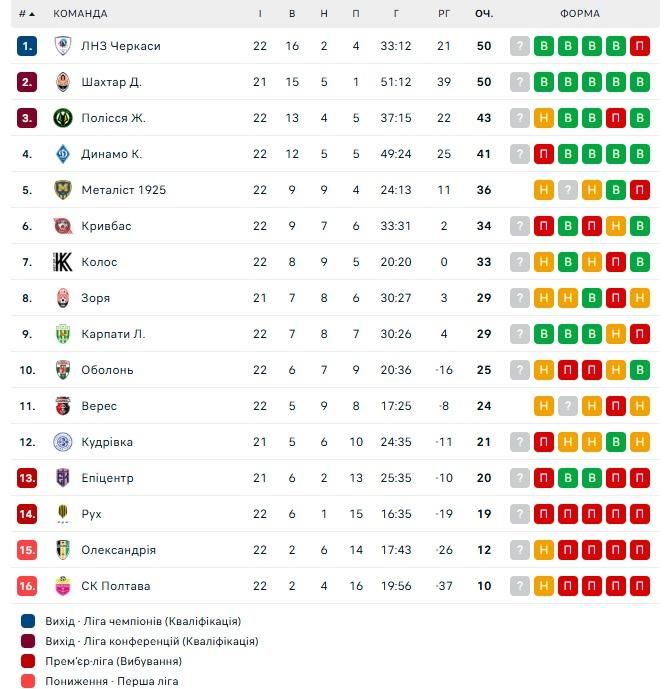
Task: Sort table by РГ goal difference header
Action: (x=444, y=14)
